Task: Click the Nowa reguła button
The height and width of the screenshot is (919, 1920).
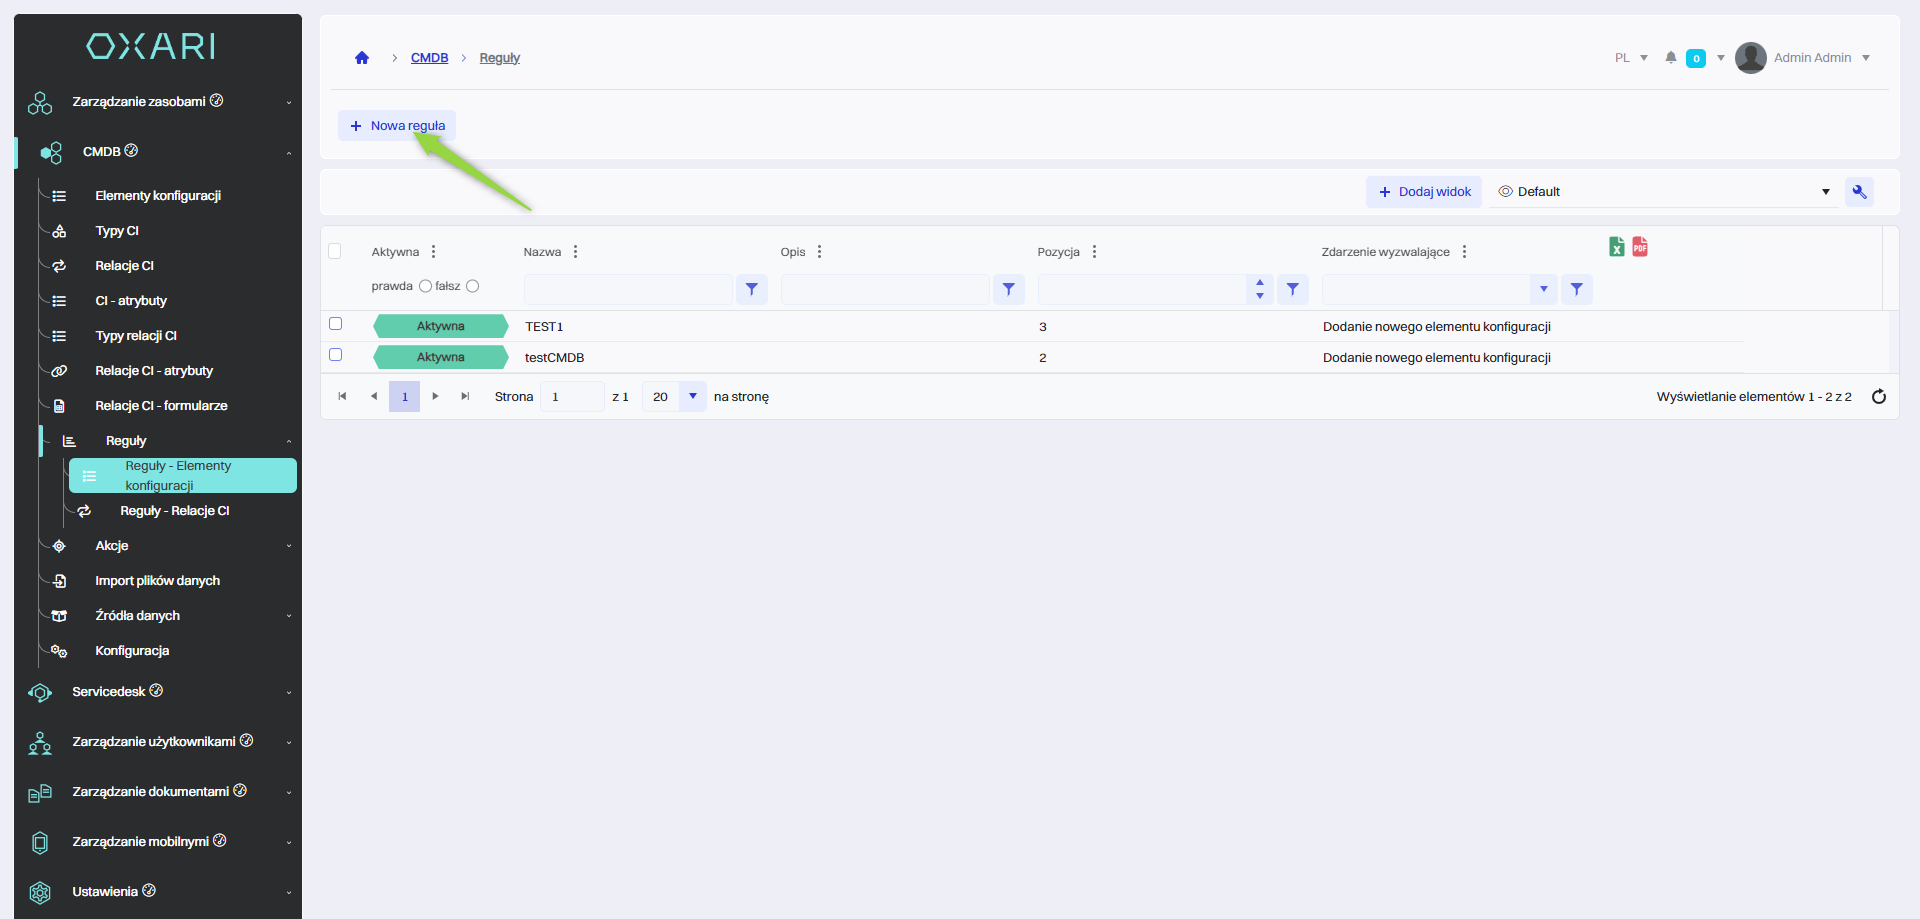Action: (397, 126)
